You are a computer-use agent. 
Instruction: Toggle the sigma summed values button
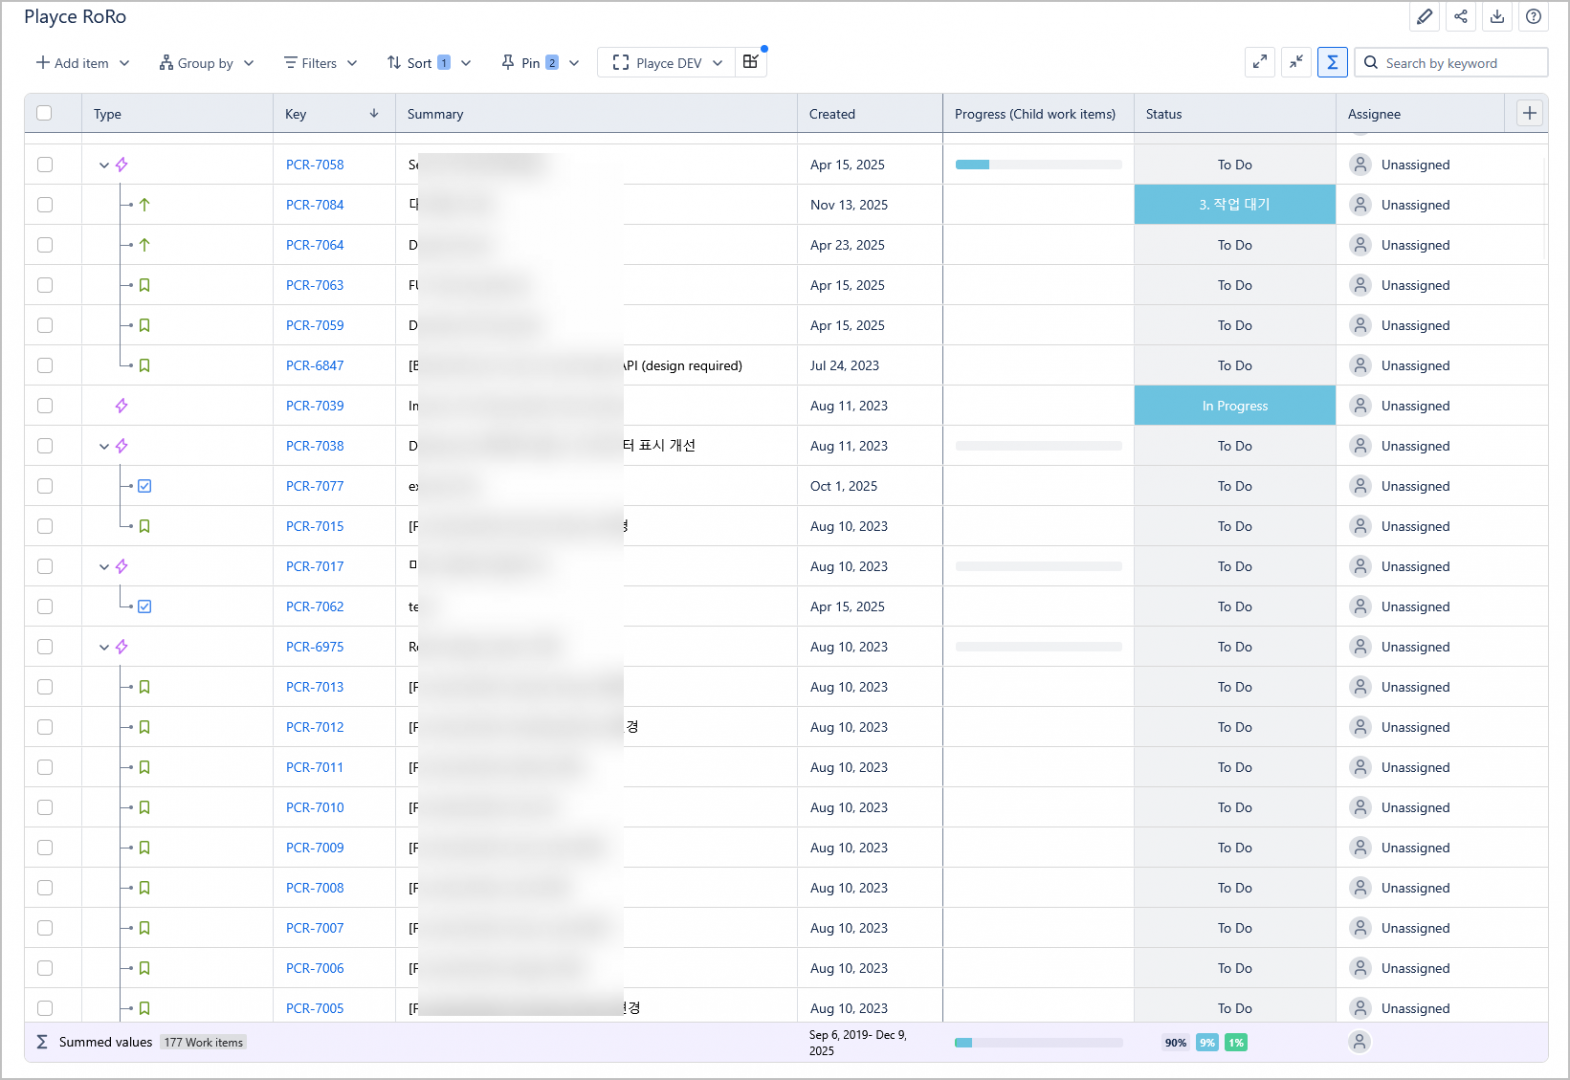click(x=1332, y=62)
